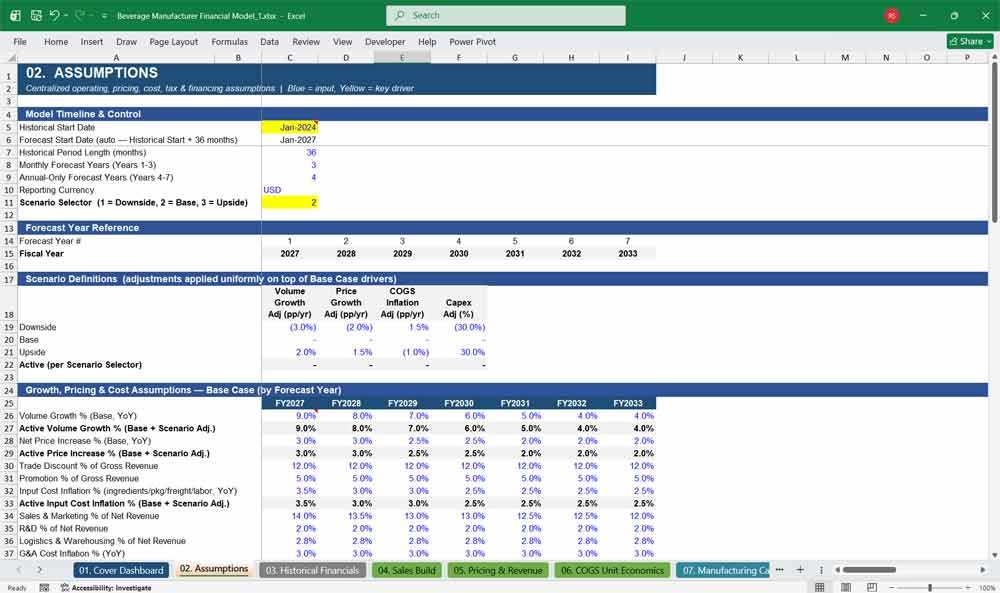1000x593 pixels.
Task: Open the Power Pivot ribbon tab
Action: pos(473,41)
